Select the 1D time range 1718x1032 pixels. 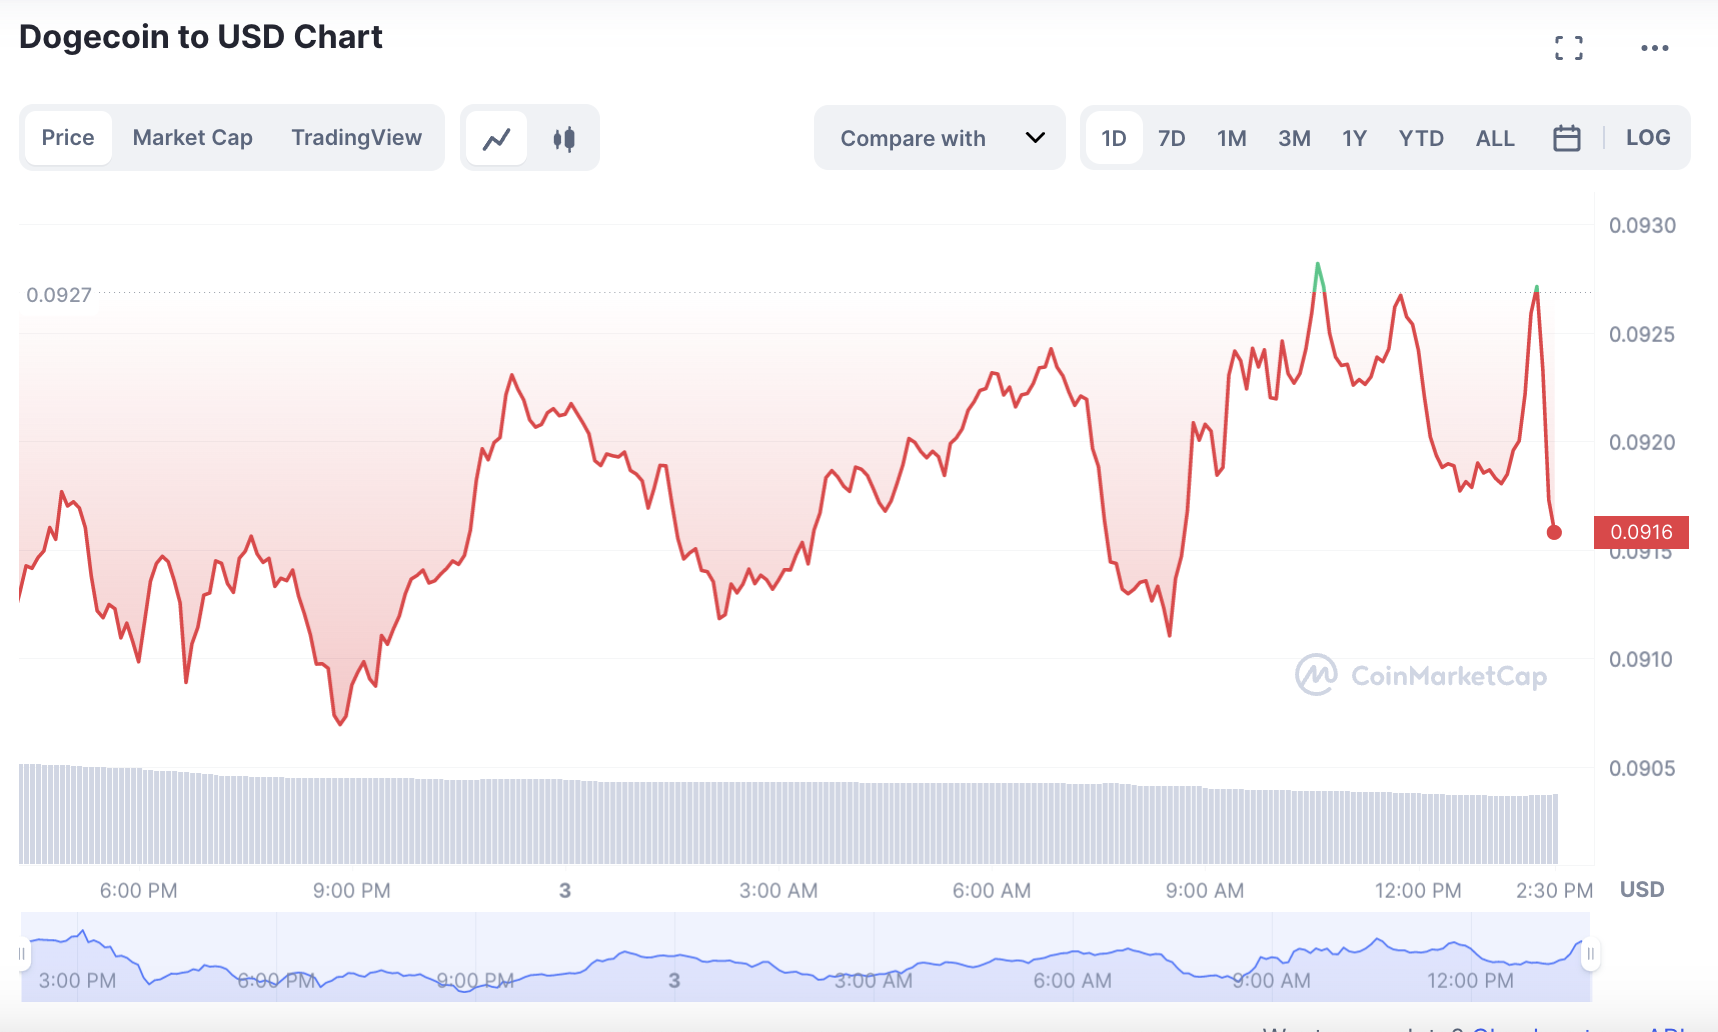1114,138
